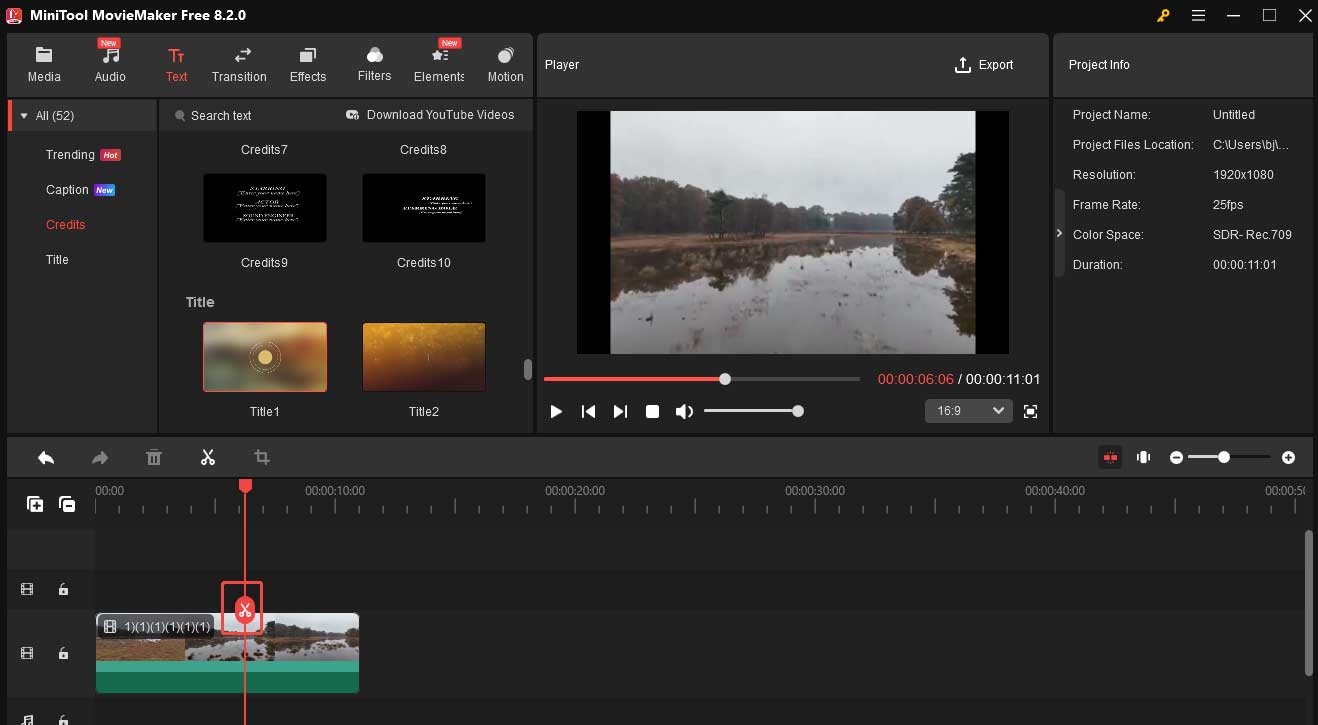The width and height of the screenshot is (1318, 725).
Task: Click the 1920x1080 resolution value
Action: pyautogui.click(x=1243, y=175)
